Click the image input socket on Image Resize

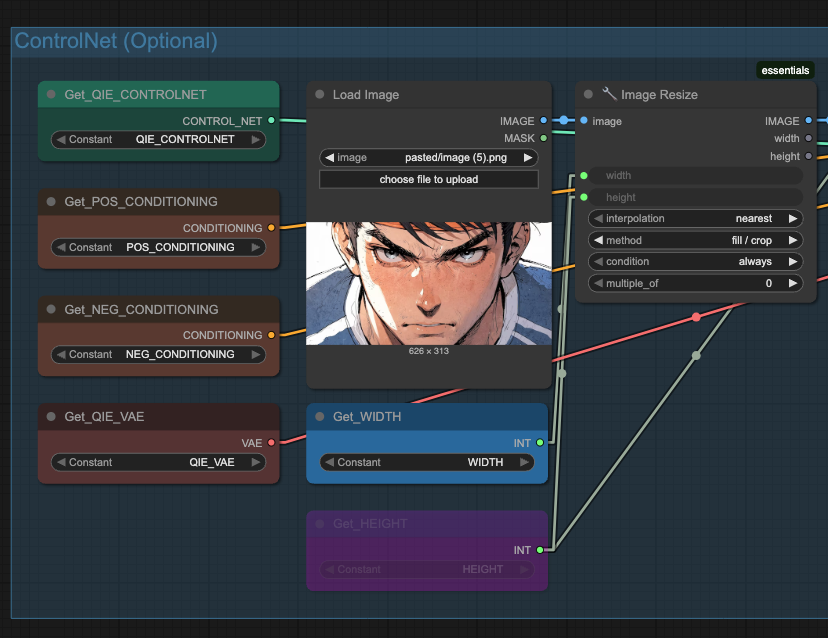point(583,120)
